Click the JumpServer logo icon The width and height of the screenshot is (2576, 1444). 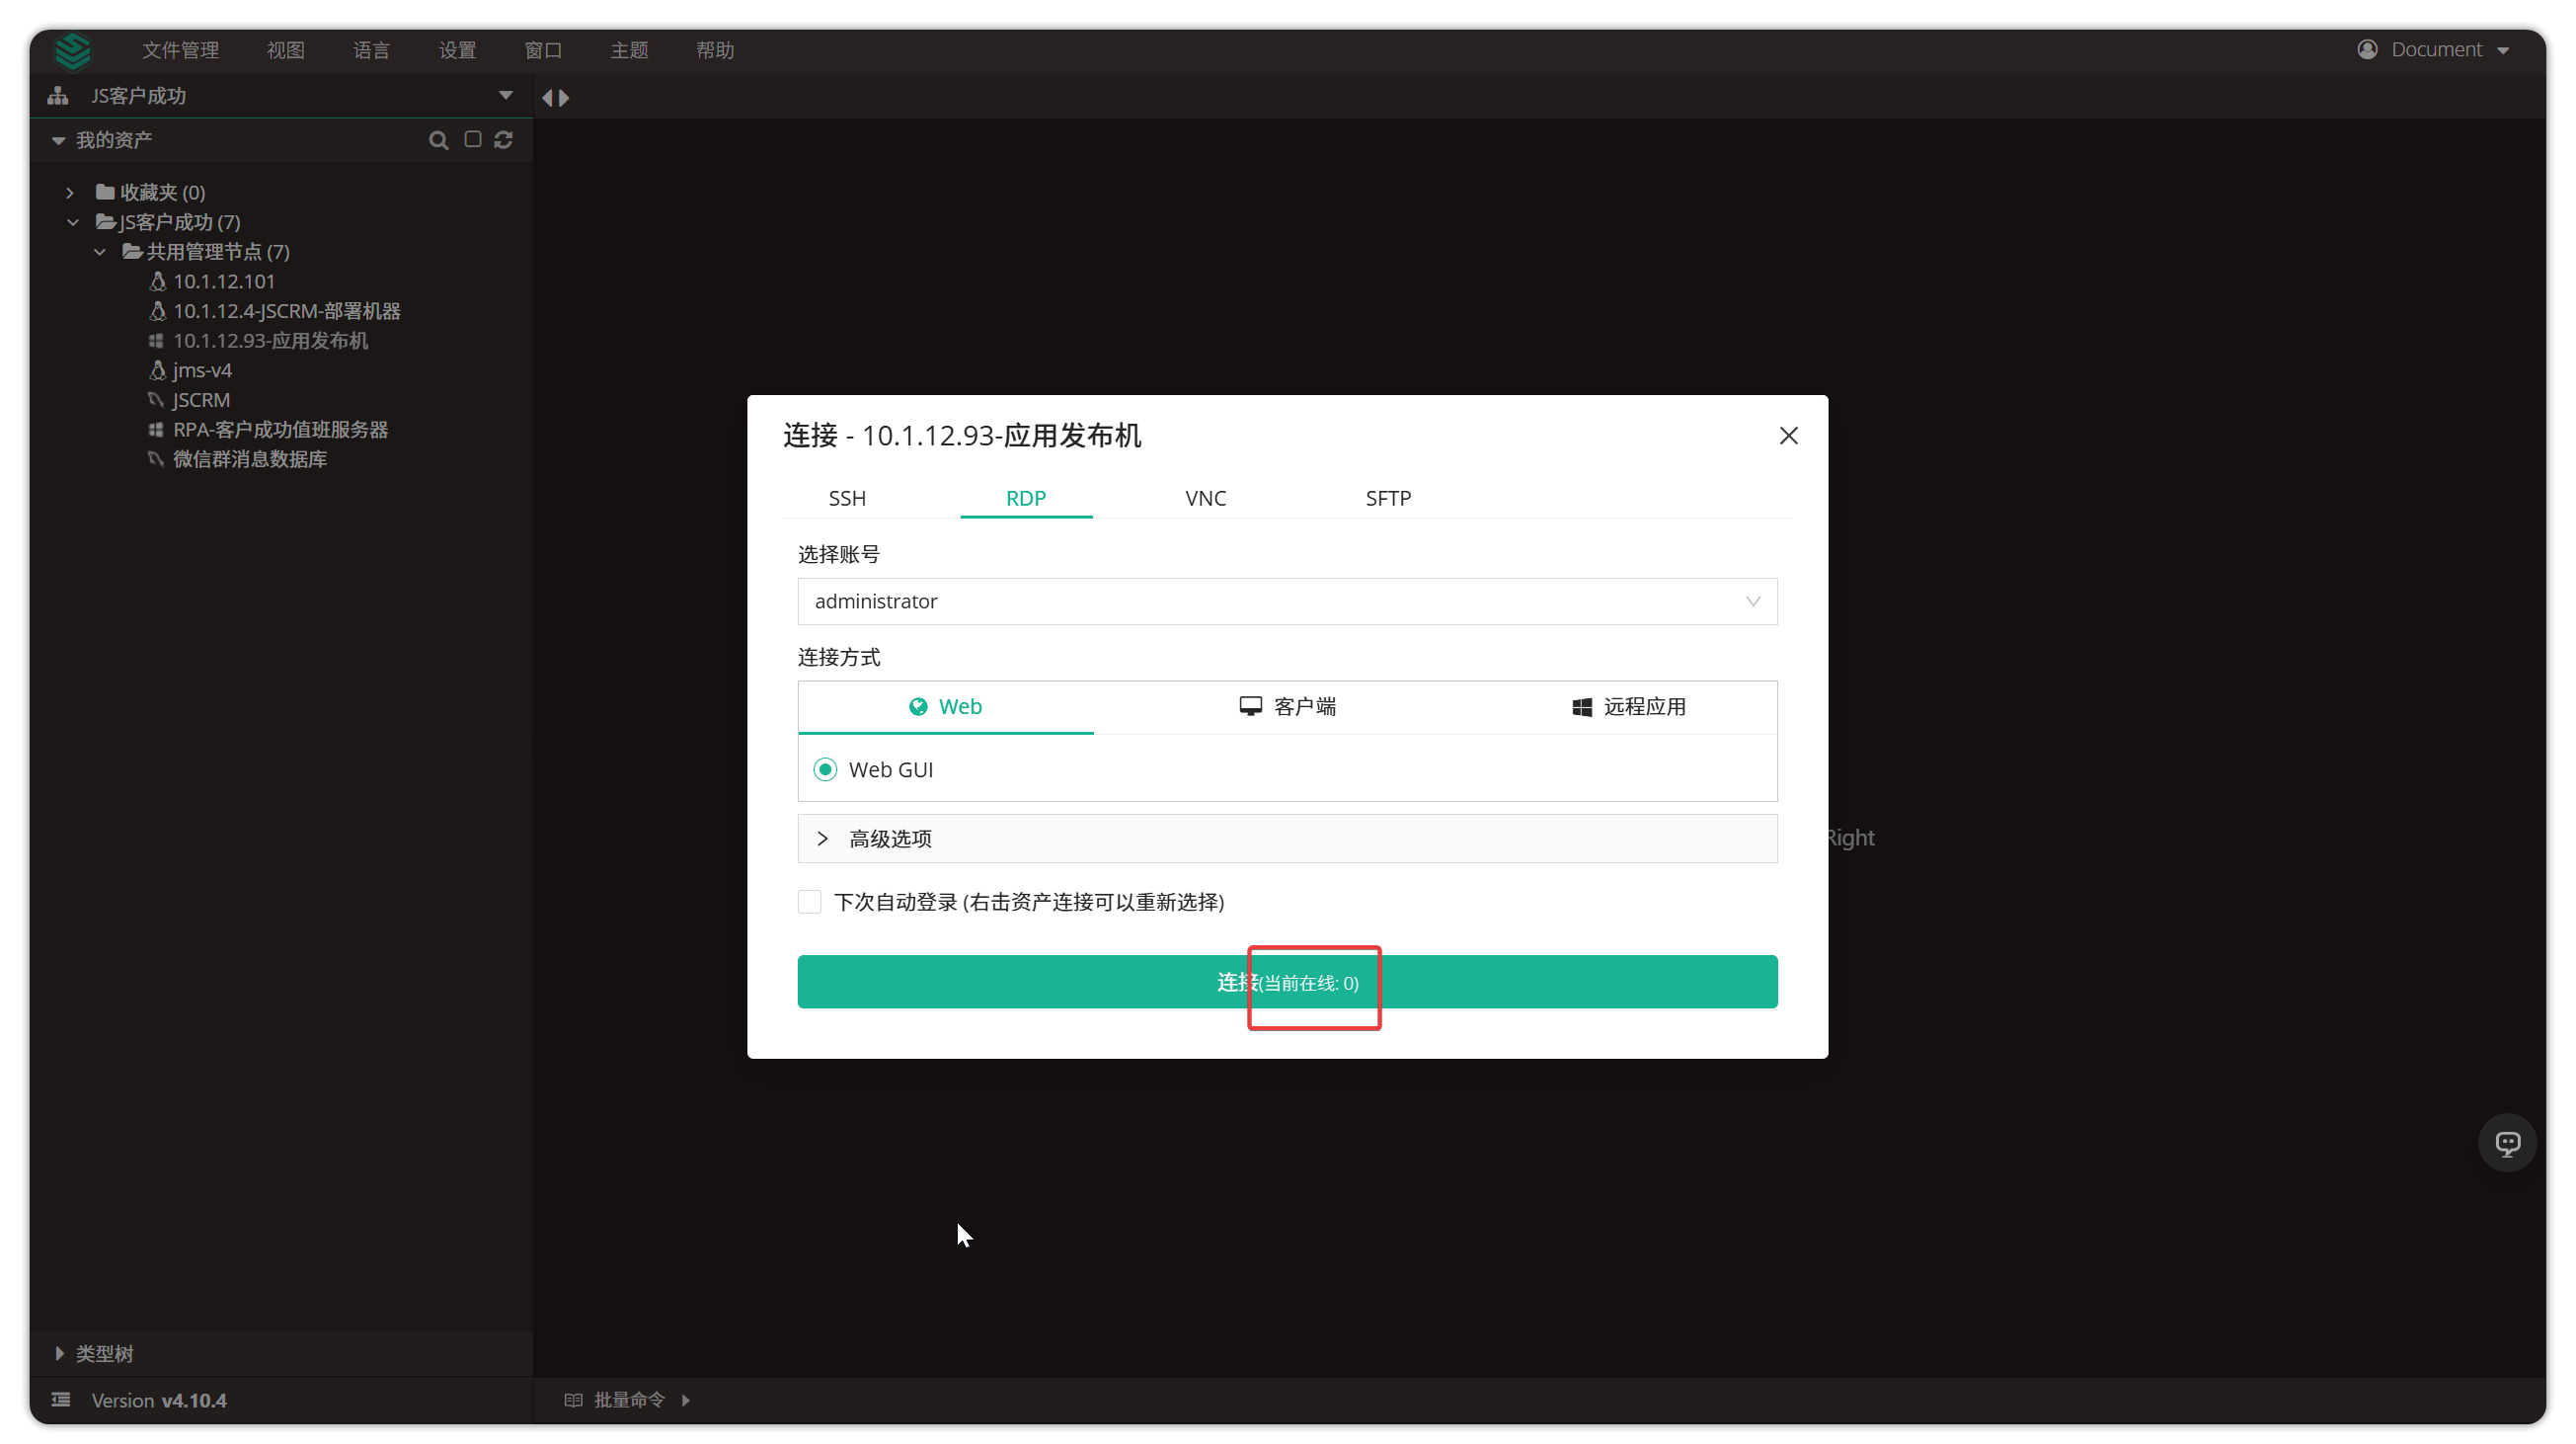coord(72,50)
